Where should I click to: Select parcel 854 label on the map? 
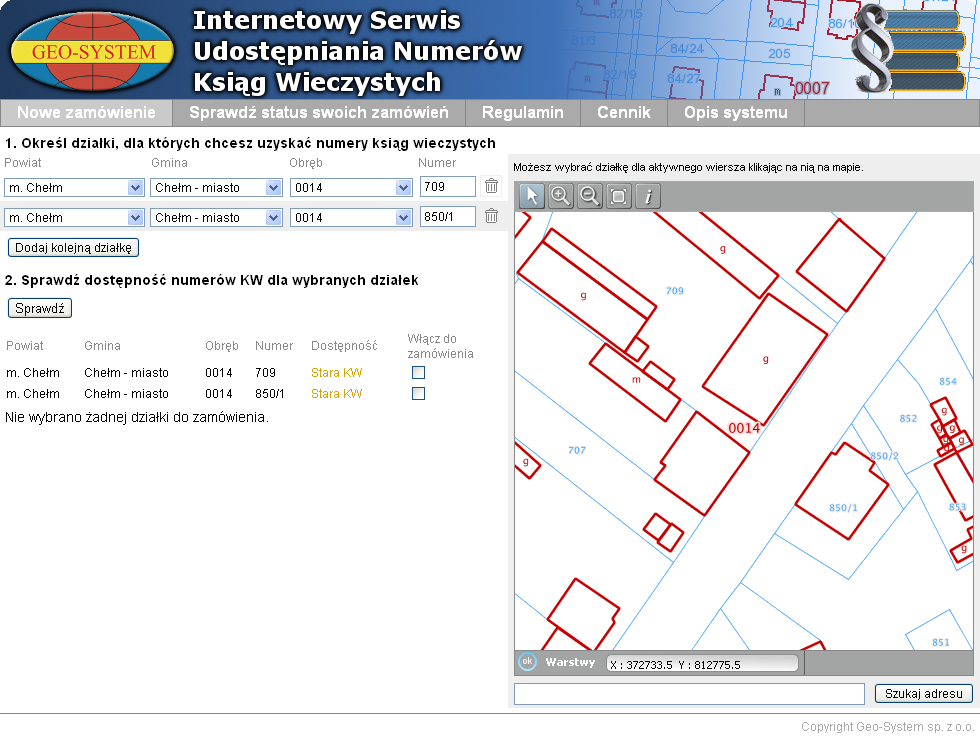point(948,381)
